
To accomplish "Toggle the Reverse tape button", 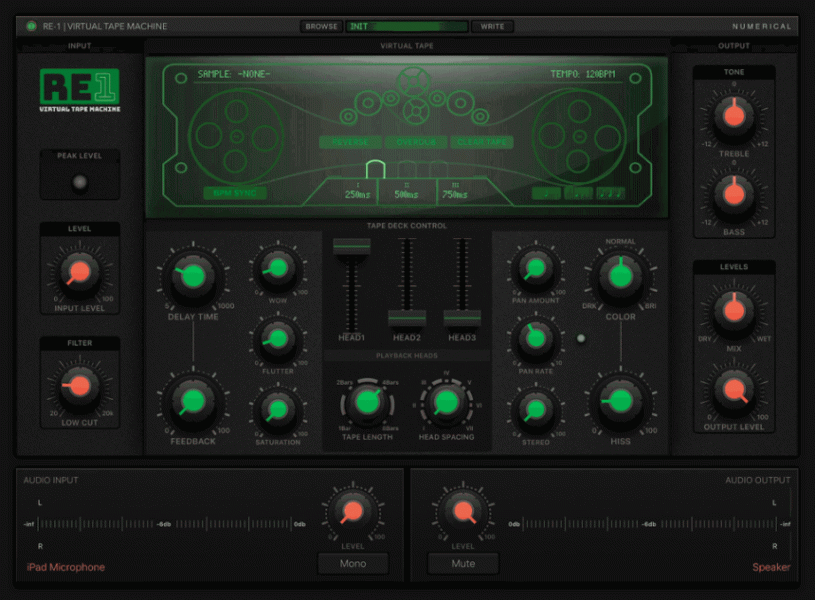I will [x=351, y=142].
